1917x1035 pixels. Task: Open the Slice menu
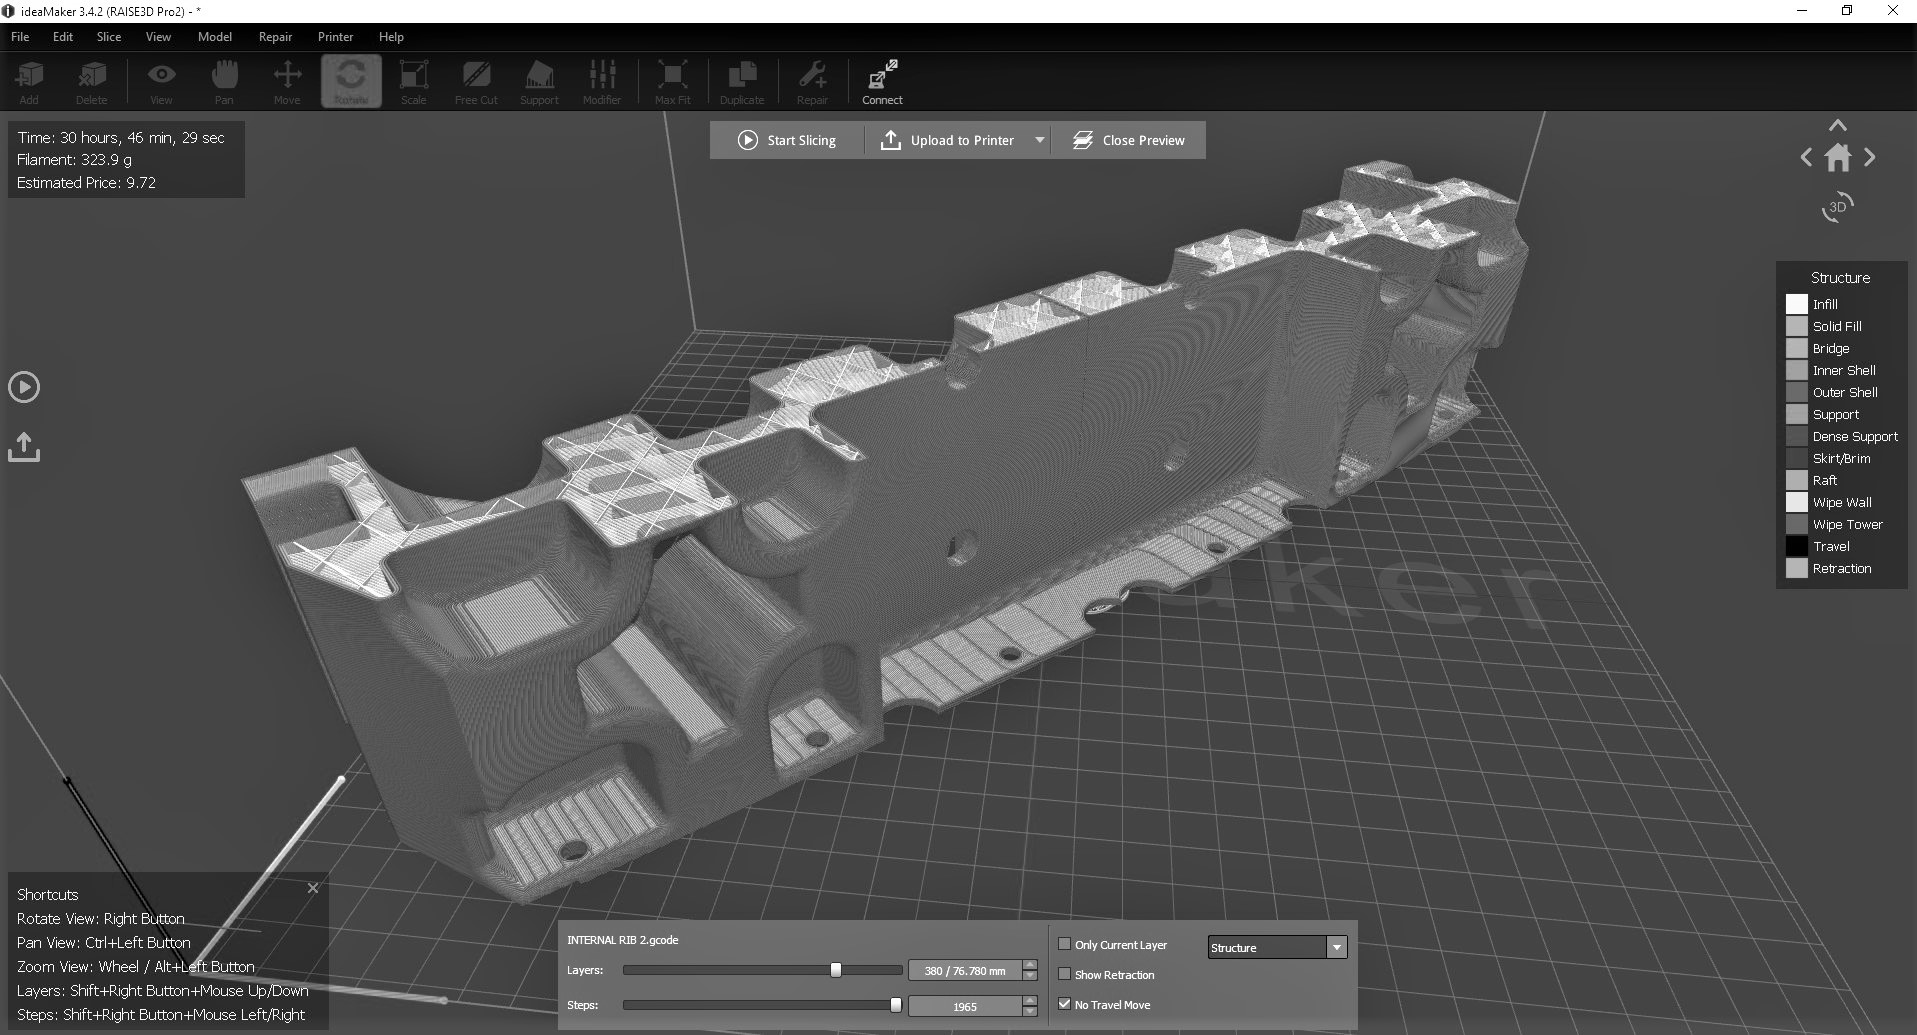coord(108,37)
